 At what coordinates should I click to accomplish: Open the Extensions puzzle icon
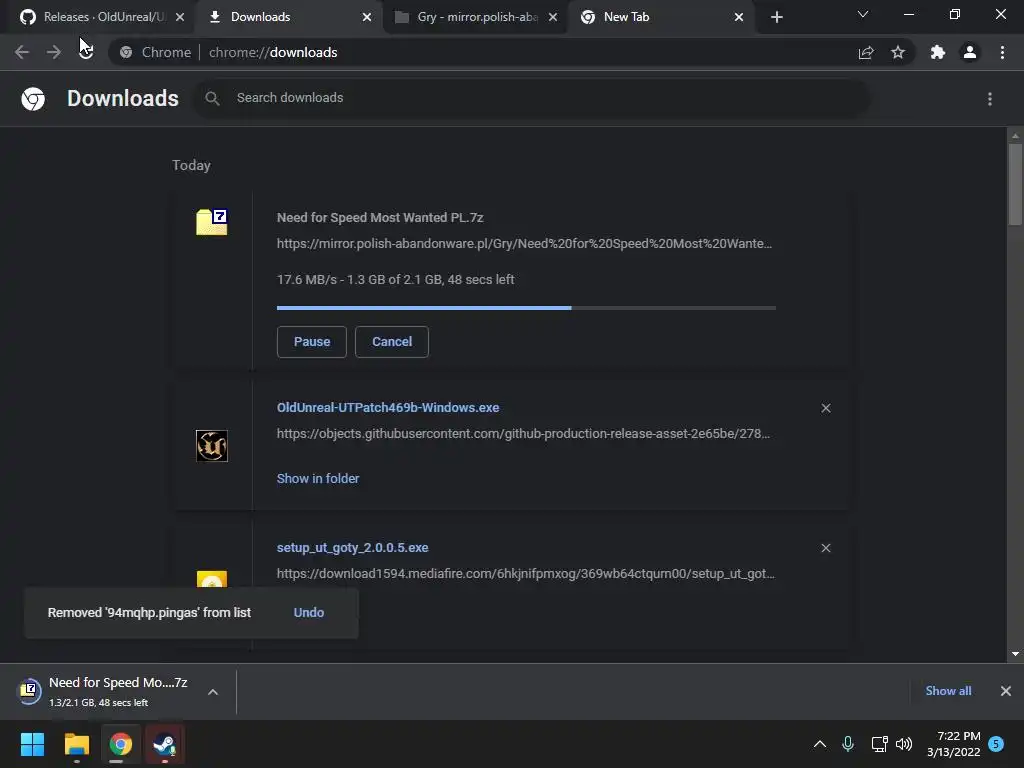tap(938, 52)
